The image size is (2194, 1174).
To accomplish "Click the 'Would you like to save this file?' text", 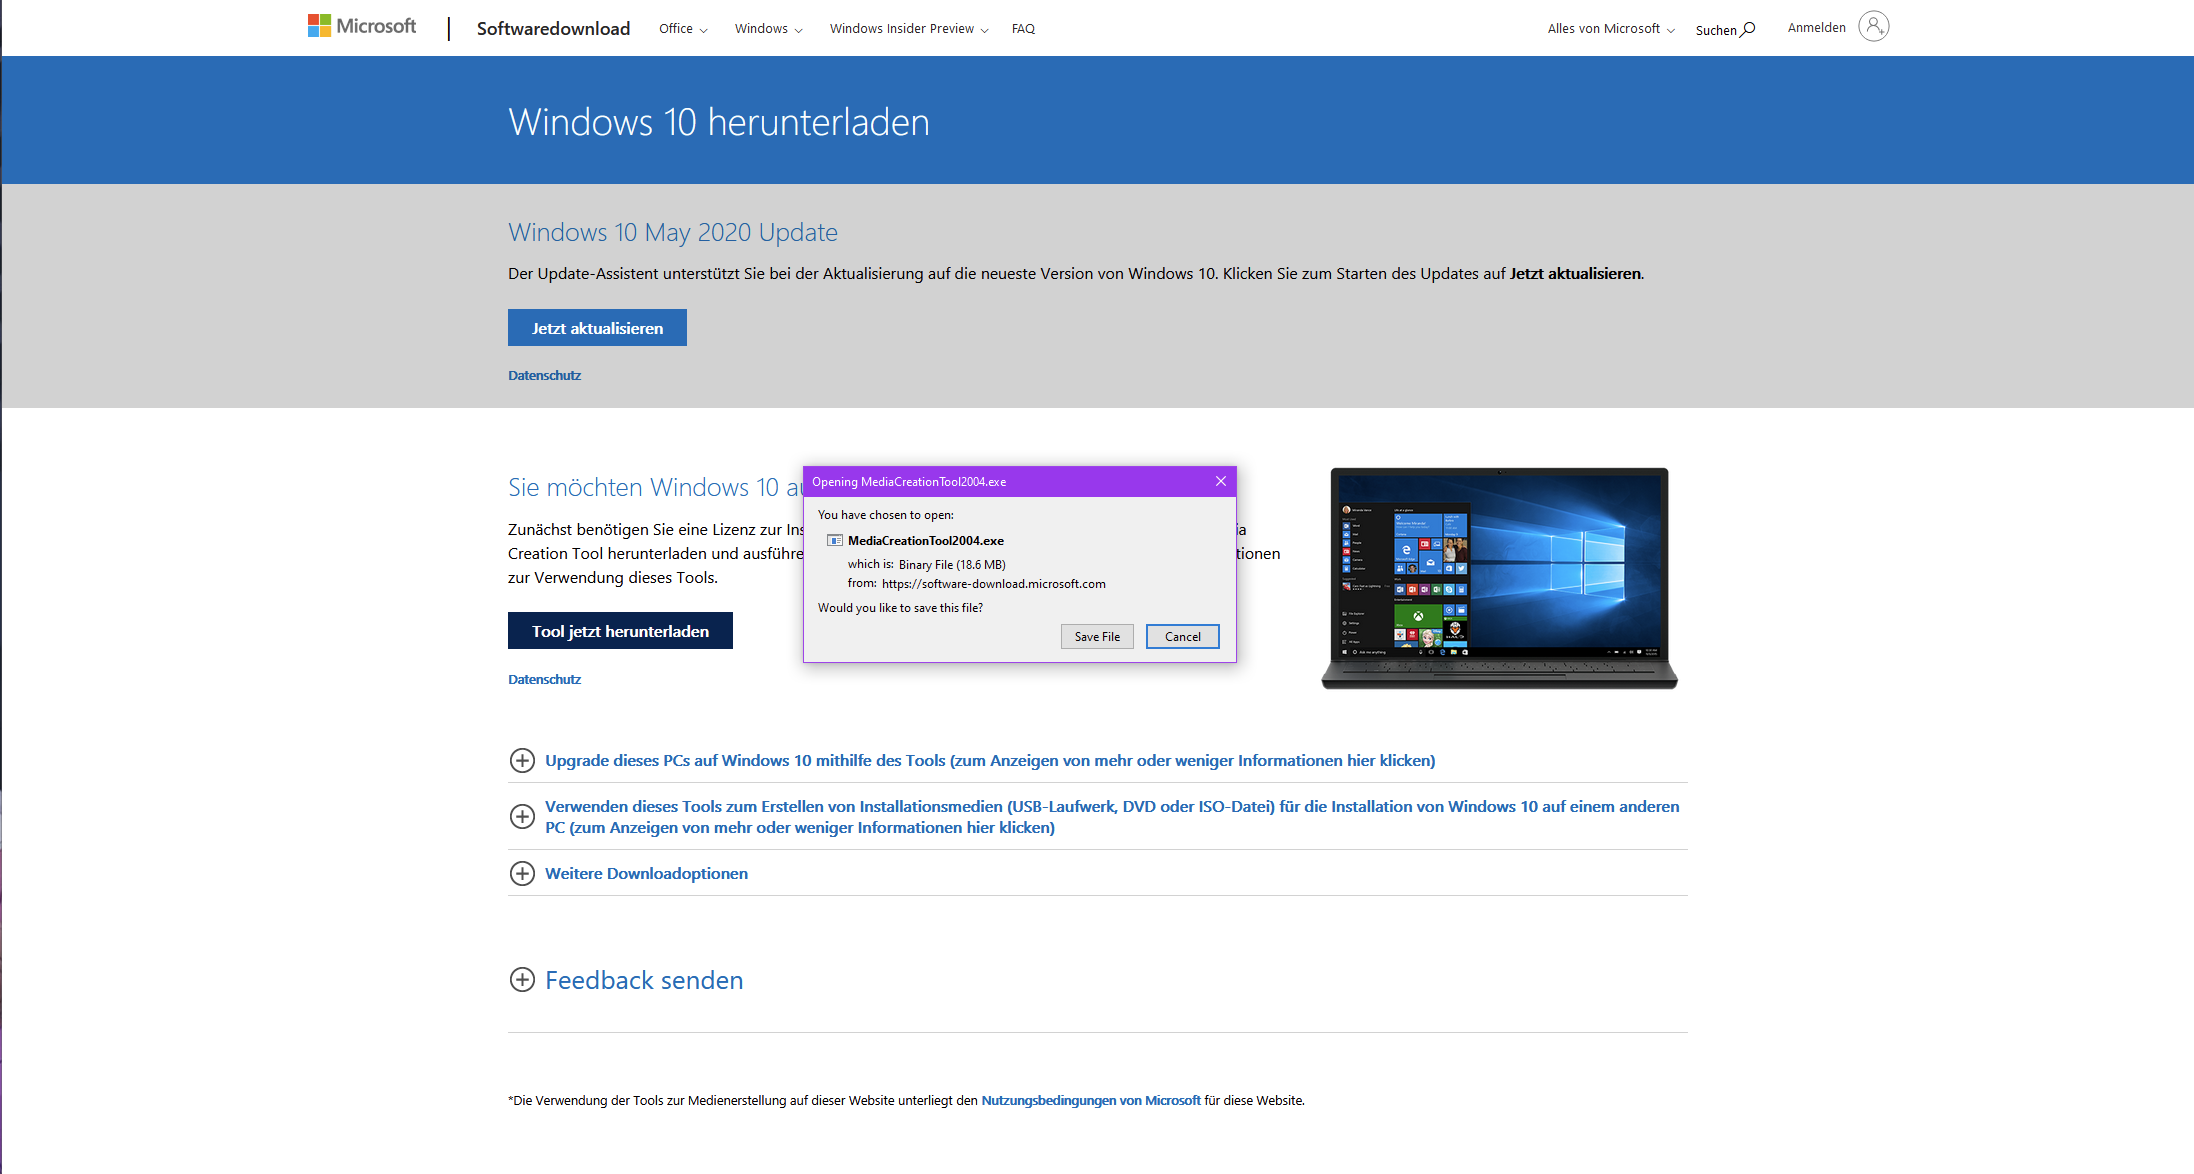I will [x=900, y=608].
